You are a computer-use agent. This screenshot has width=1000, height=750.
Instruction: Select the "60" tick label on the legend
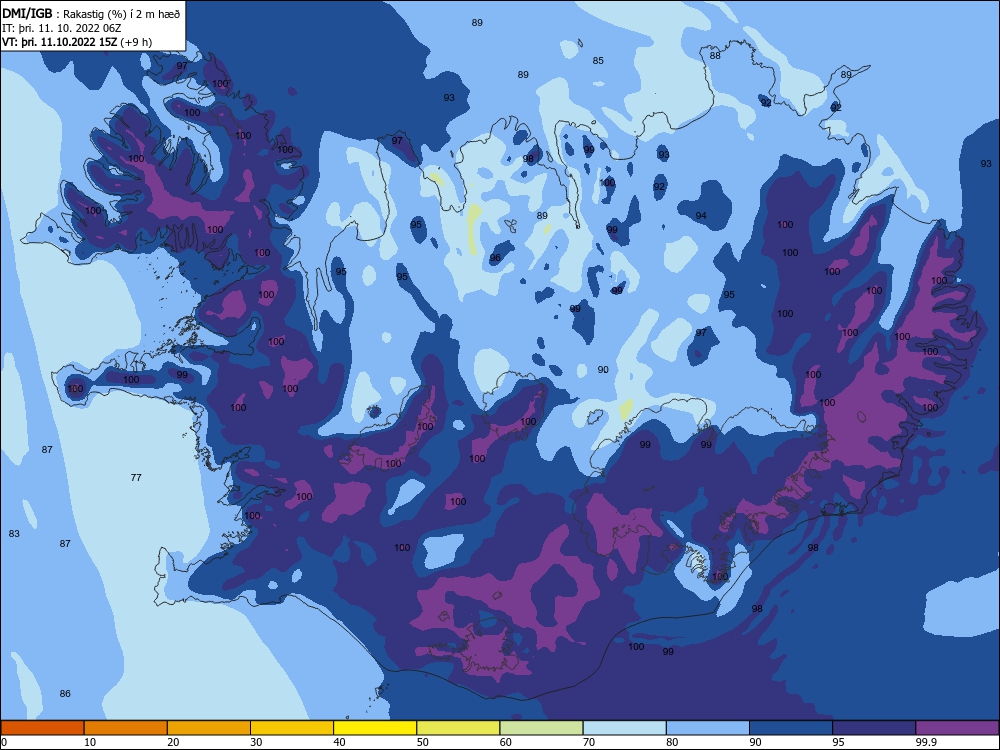(505, 742)
